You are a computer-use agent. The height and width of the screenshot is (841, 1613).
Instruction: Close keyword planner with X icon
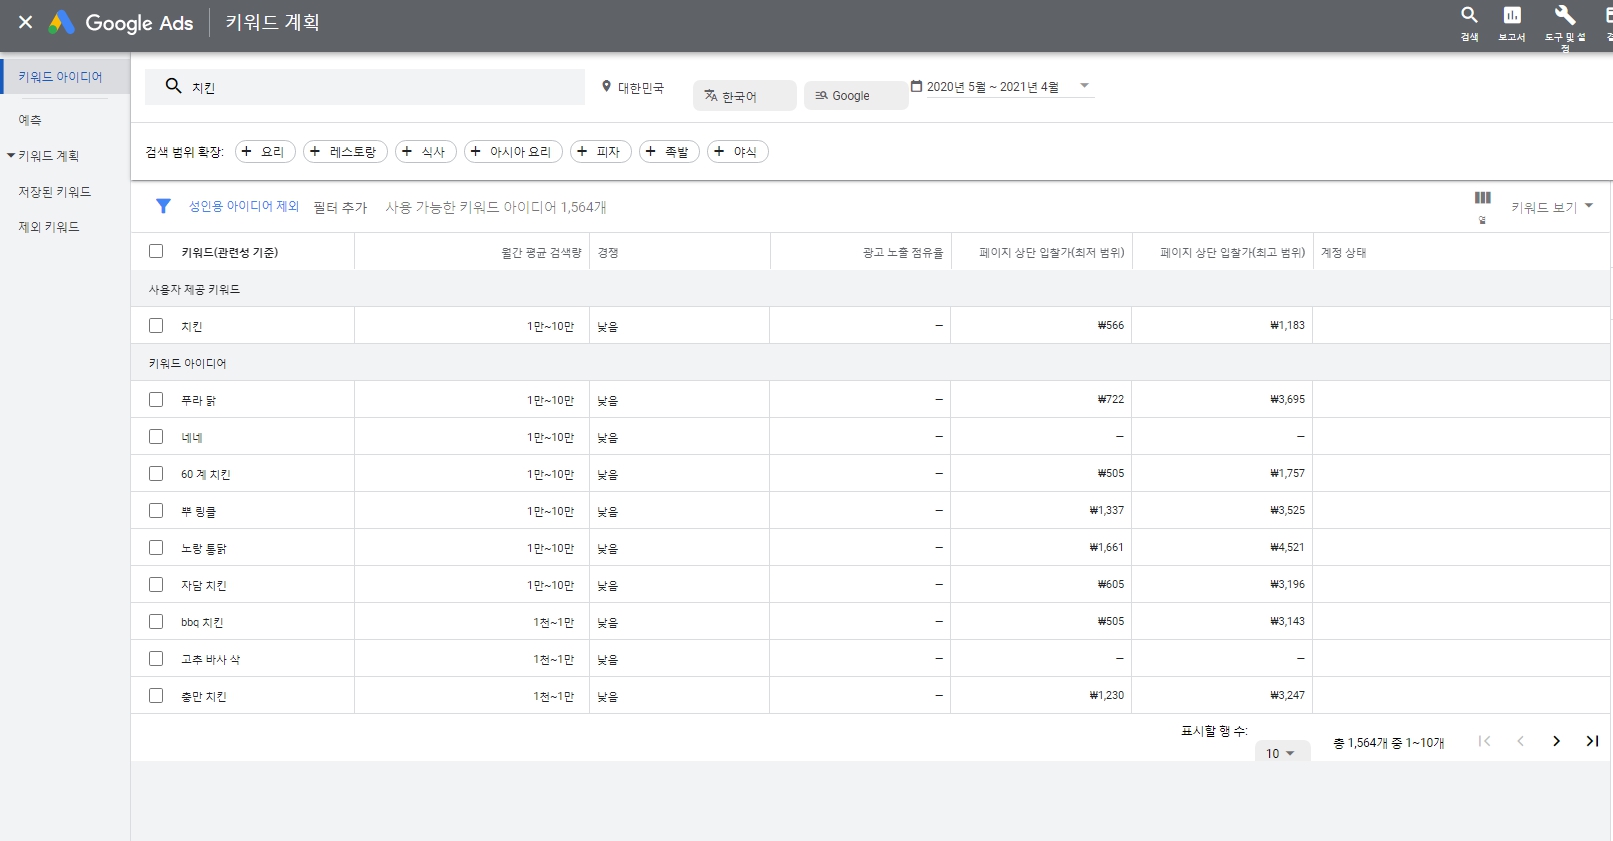[x=26, y=22]
